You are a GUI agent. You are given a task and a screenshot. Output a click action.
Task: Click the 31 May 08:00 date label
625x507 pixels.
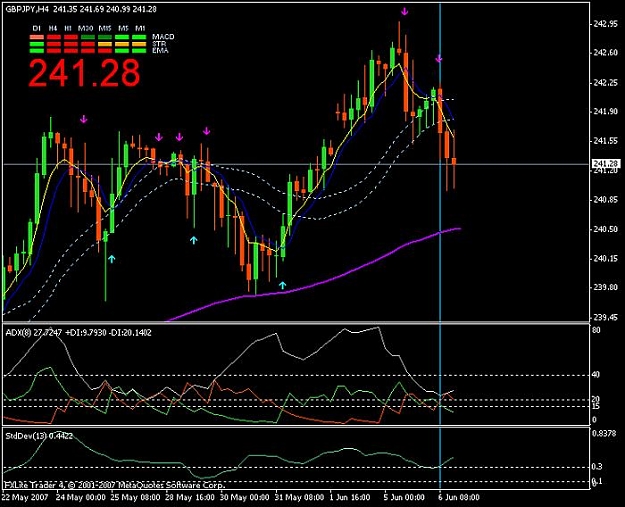pyautogui.click(x=299, y=497)
